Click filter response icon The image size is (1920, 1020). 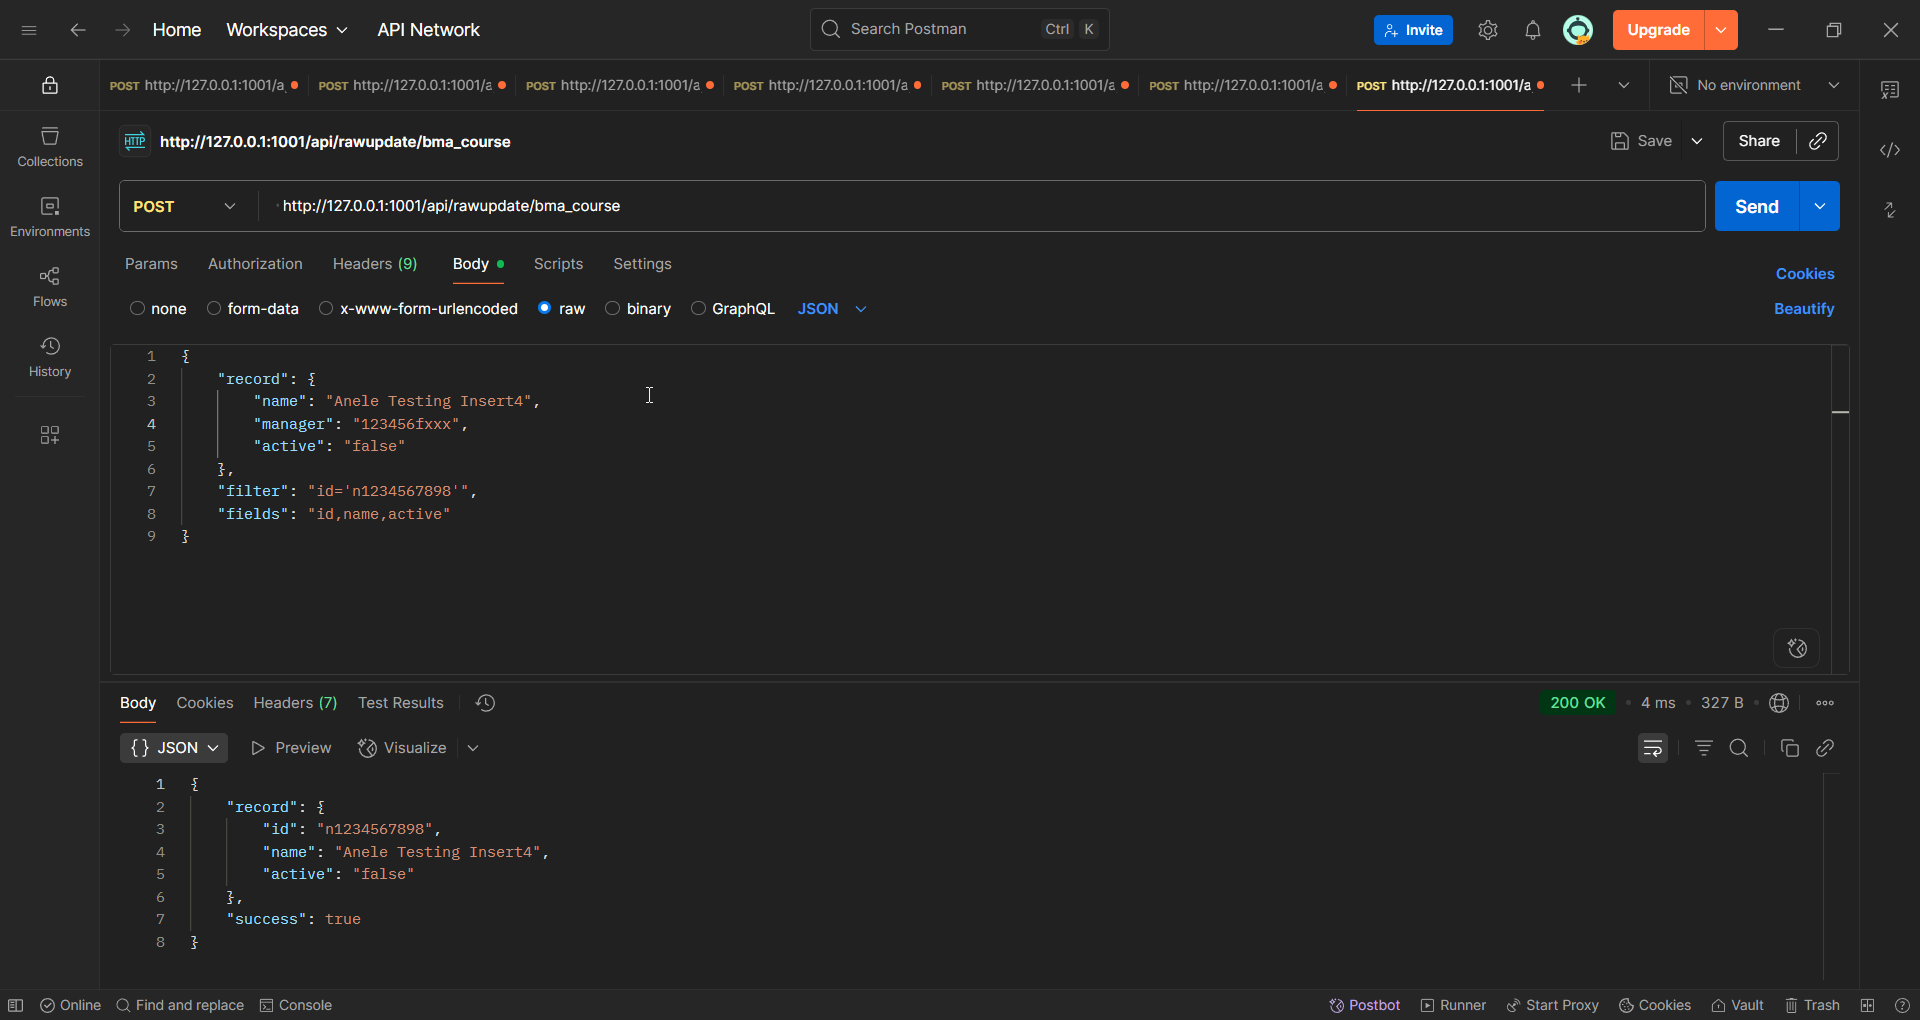click(x=1704, y=748)
